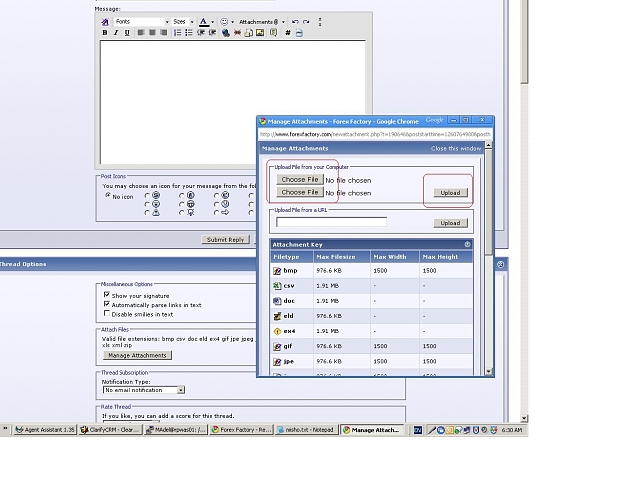Click Upload button for URL file

pyautogui.click(x=450, y=223)
